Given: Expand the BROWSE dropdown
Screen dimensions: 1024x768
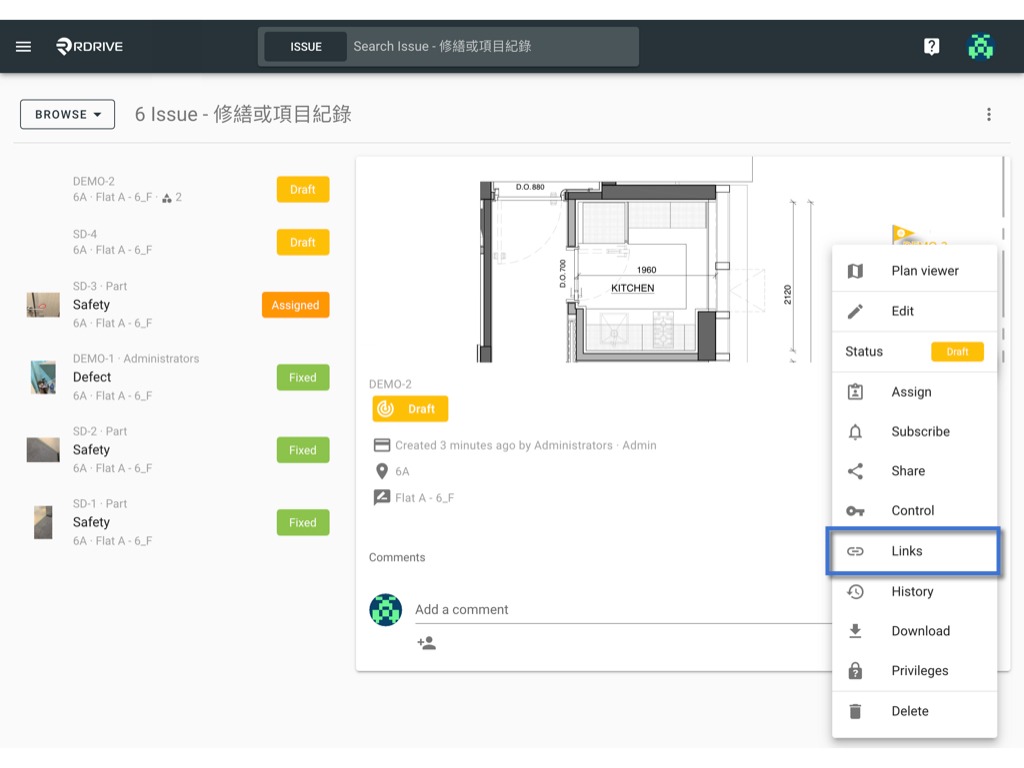Looking at the screenshot, I should [67, 114].
